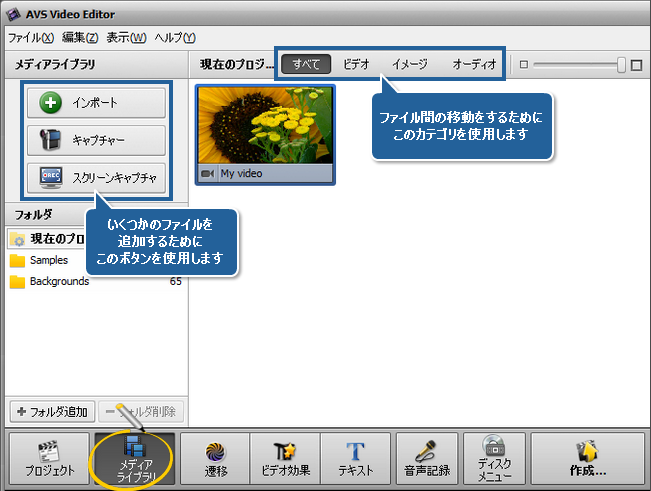Viewport: 651px width, 491px height.
Task: Click the small thumbnail size icon
Action: pyautogui.click(x=524, y=65)
